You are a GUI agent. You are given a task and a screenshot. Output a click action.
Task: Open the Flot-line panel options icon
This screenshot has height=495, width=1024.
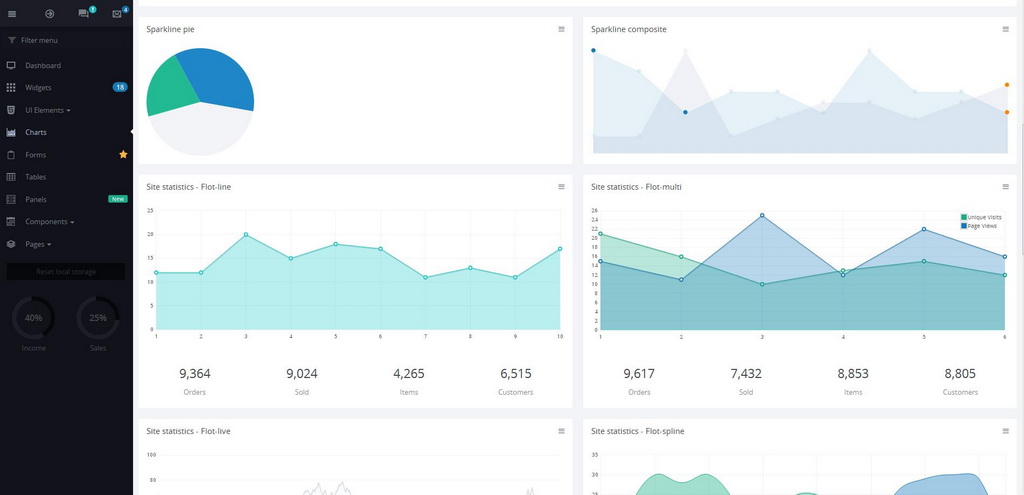click(x=561, y=186)
